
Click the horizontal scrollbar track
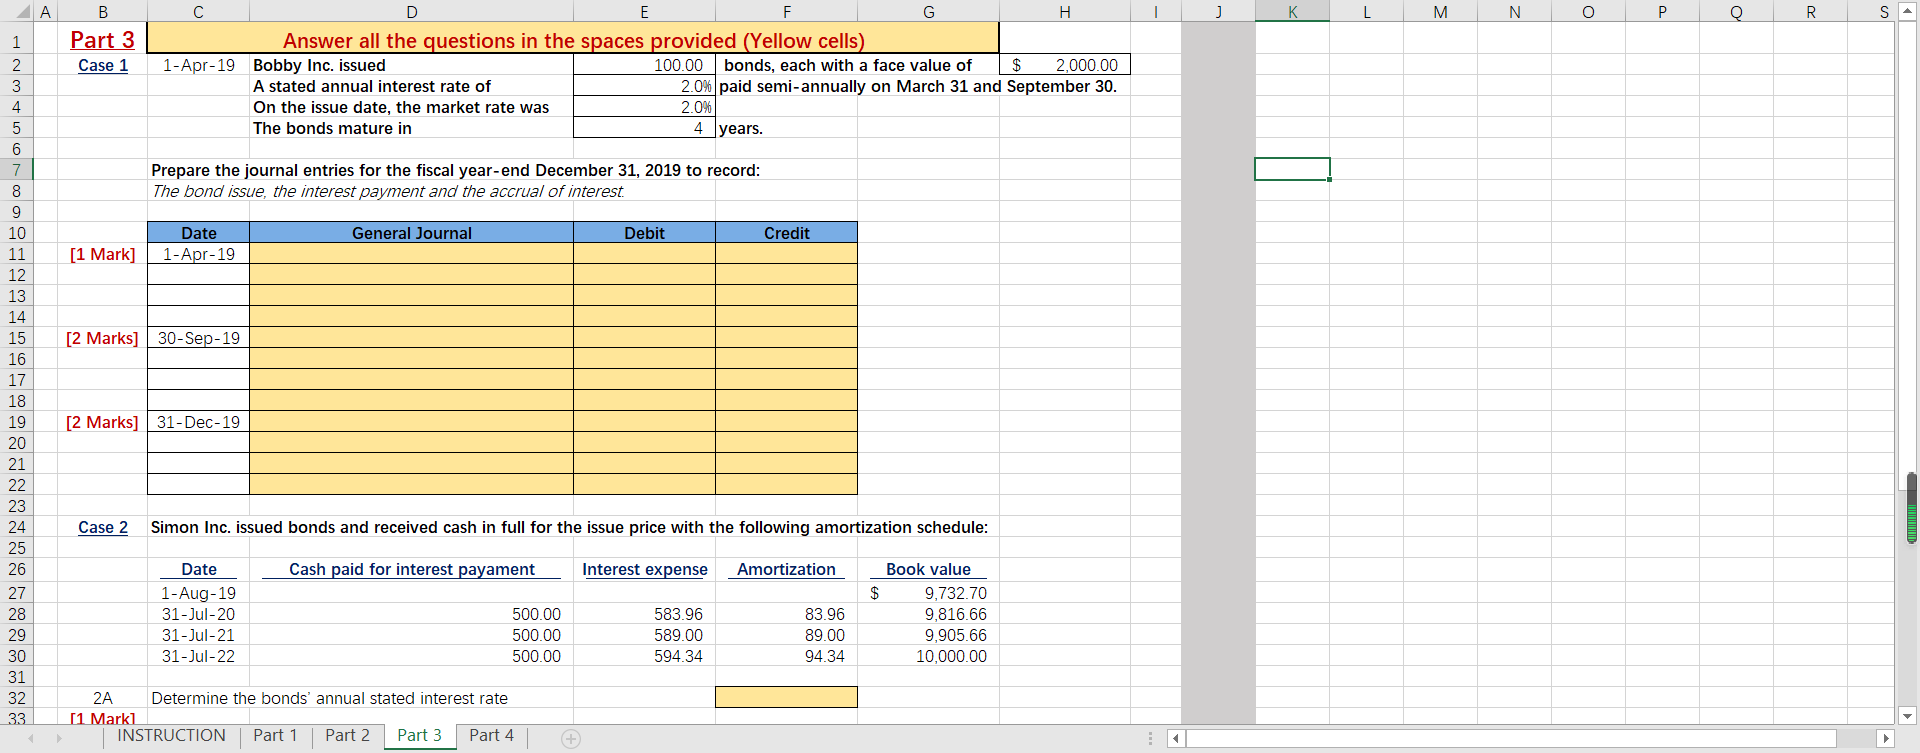(x=1510, y=739)
